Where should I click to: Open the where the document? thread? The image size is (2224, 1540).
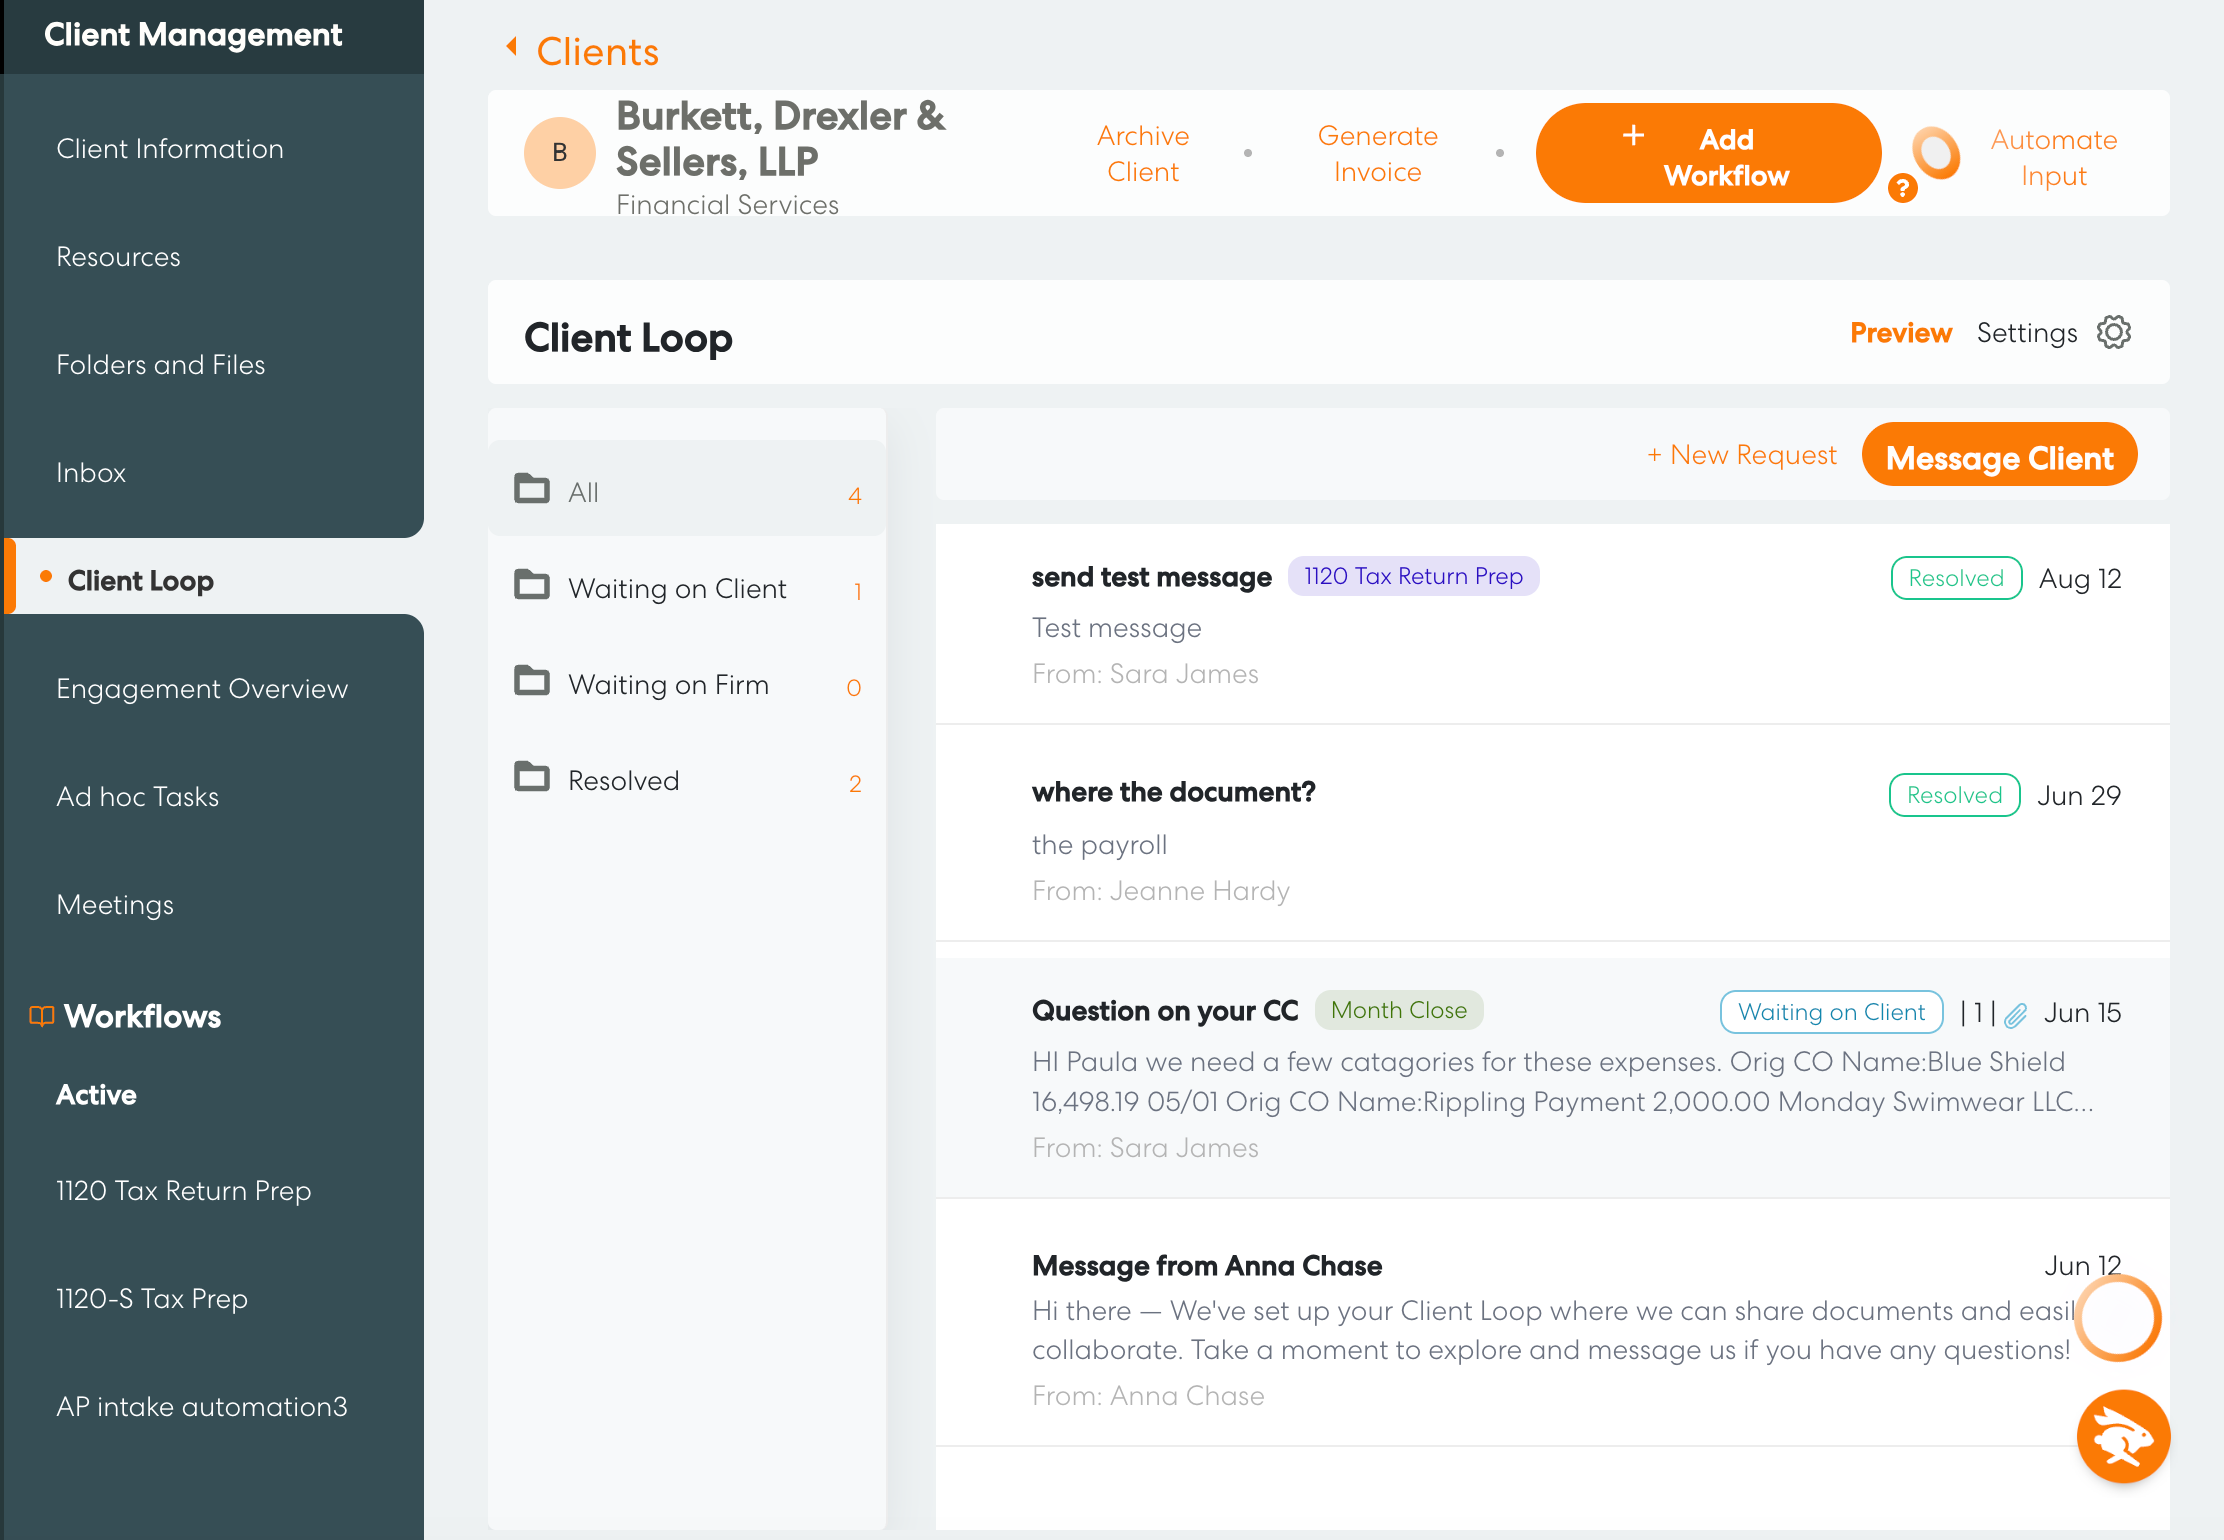[1552, 833]
